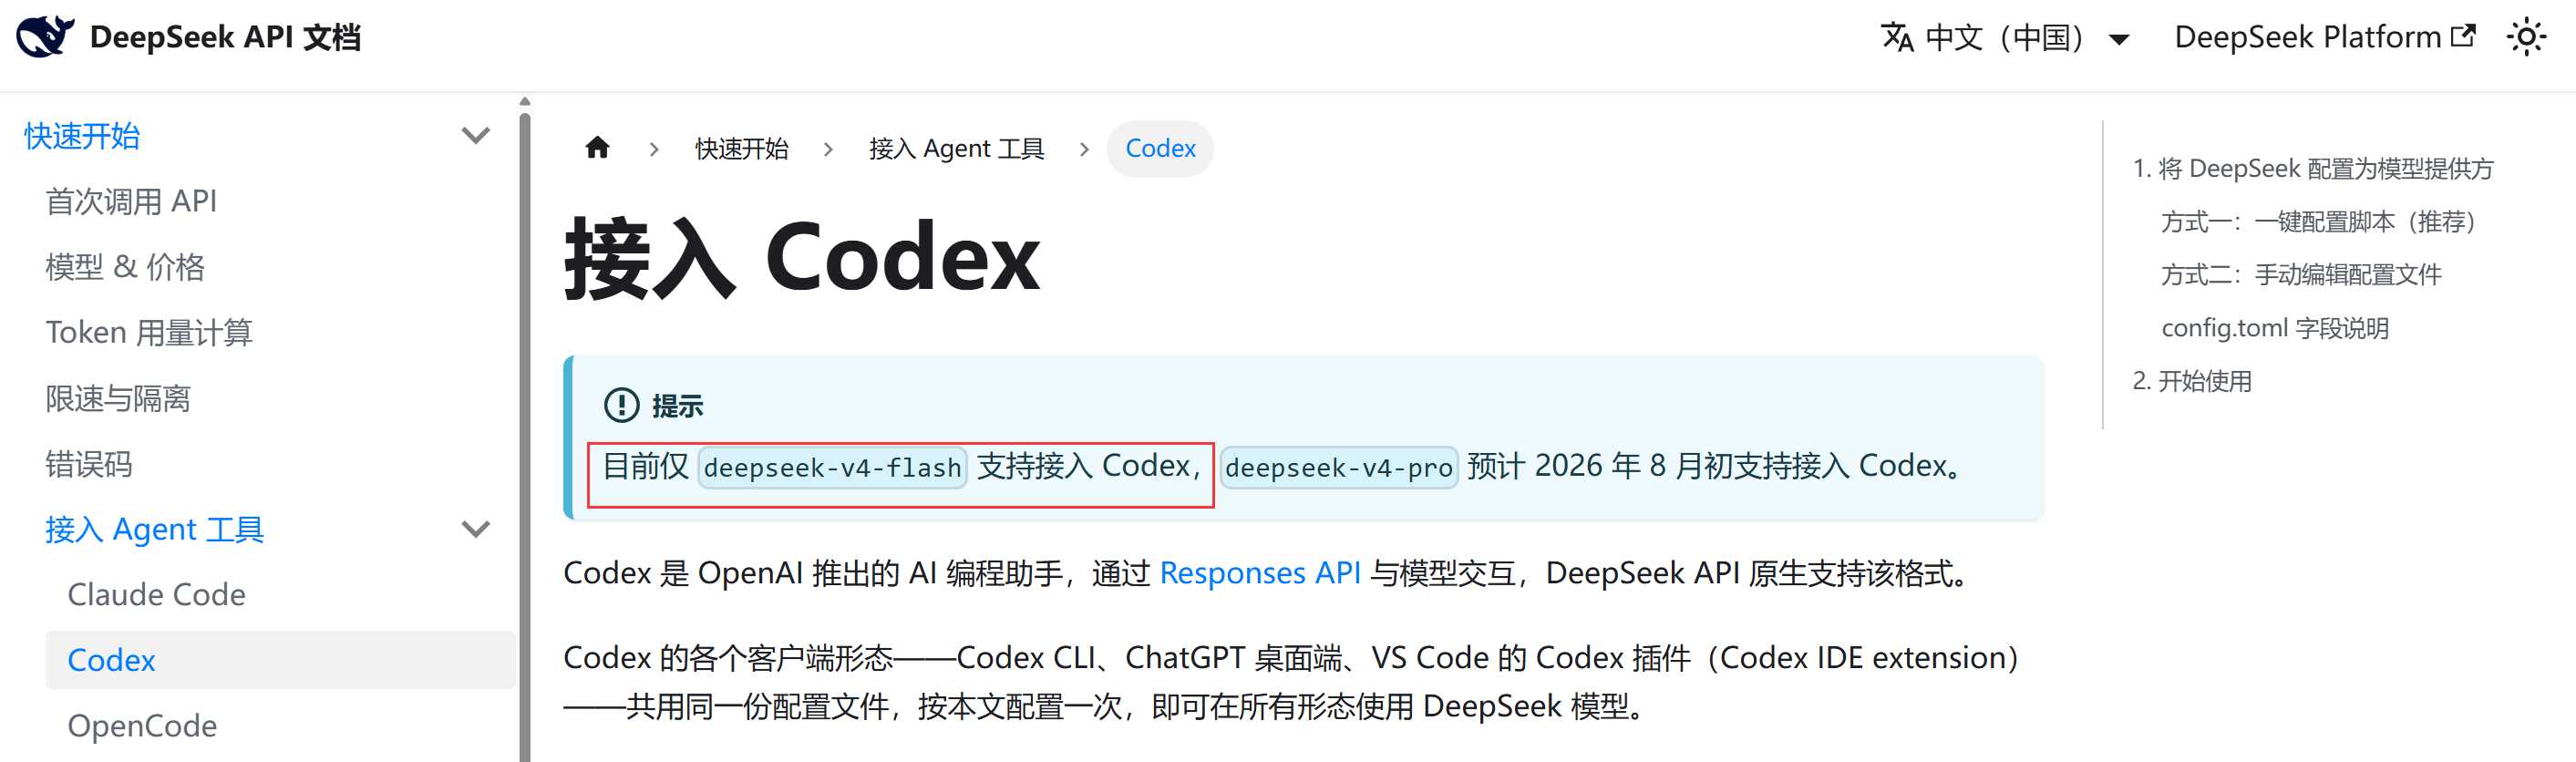Open the 中文（中国）language dropdown
The image size is (2576, 762).
[x=2005, y=37]
